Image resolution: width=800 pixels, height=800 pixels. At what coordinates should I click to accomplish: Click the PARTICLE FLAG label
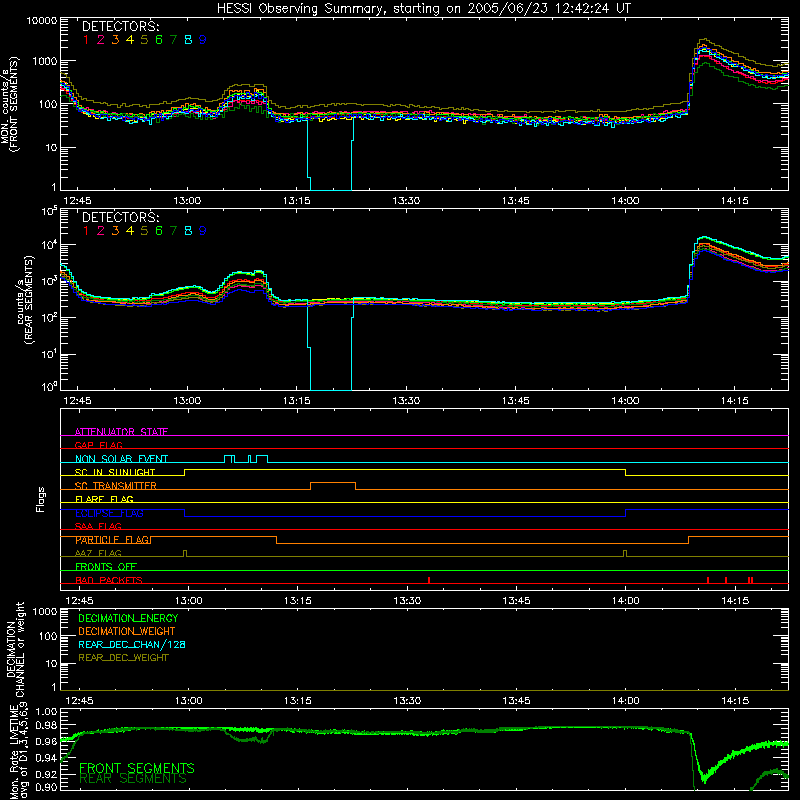click(112, 540)
